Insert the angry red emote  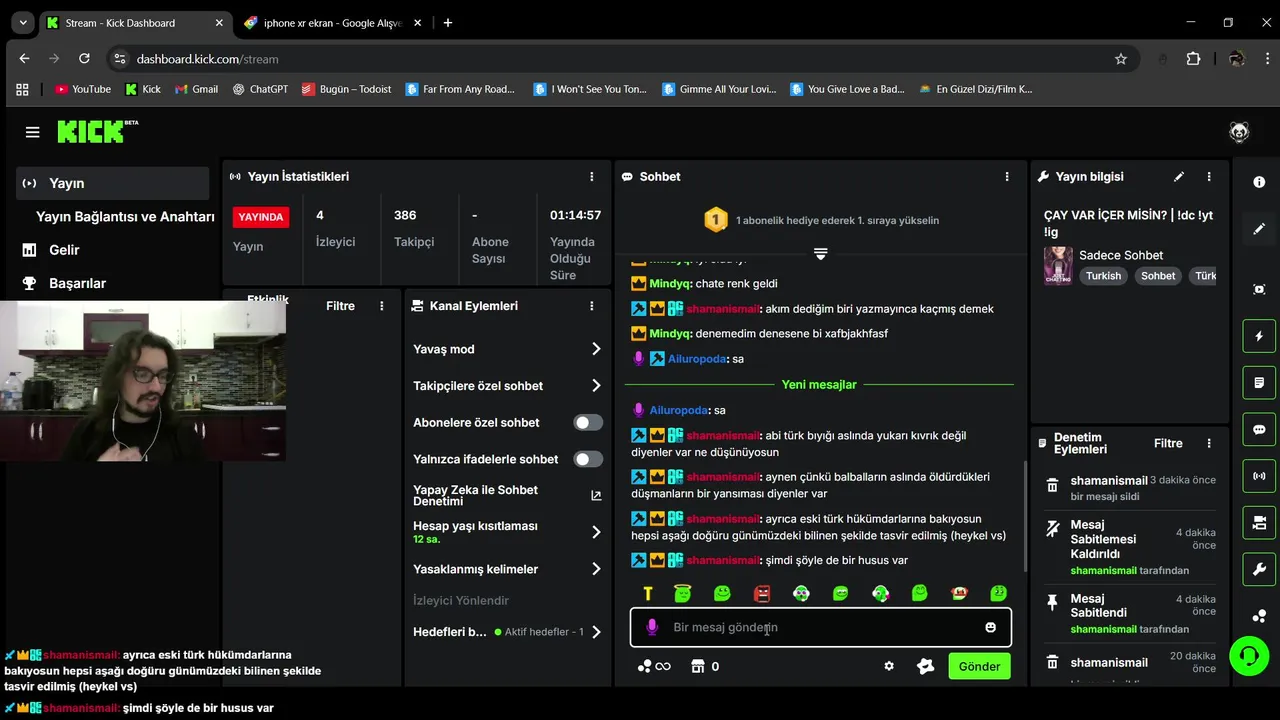tap(762, 593)
